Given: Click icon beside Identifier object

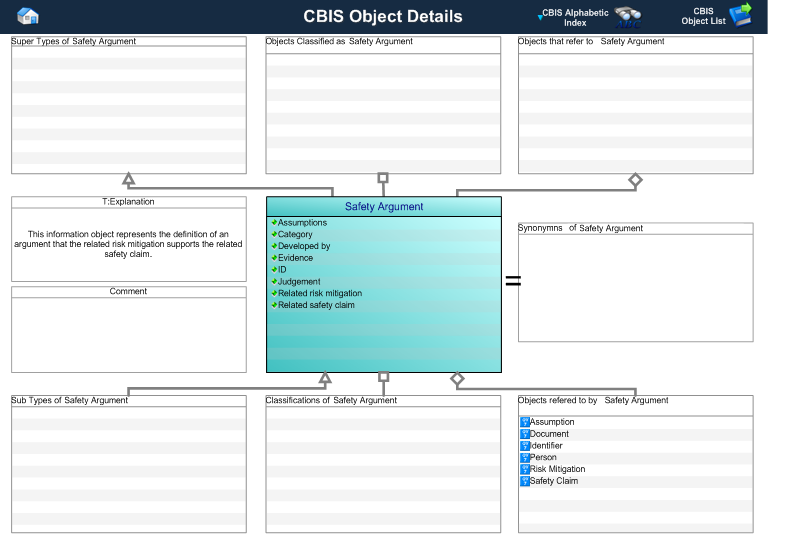Looking at the screenshot, I should tap(525, 446).
